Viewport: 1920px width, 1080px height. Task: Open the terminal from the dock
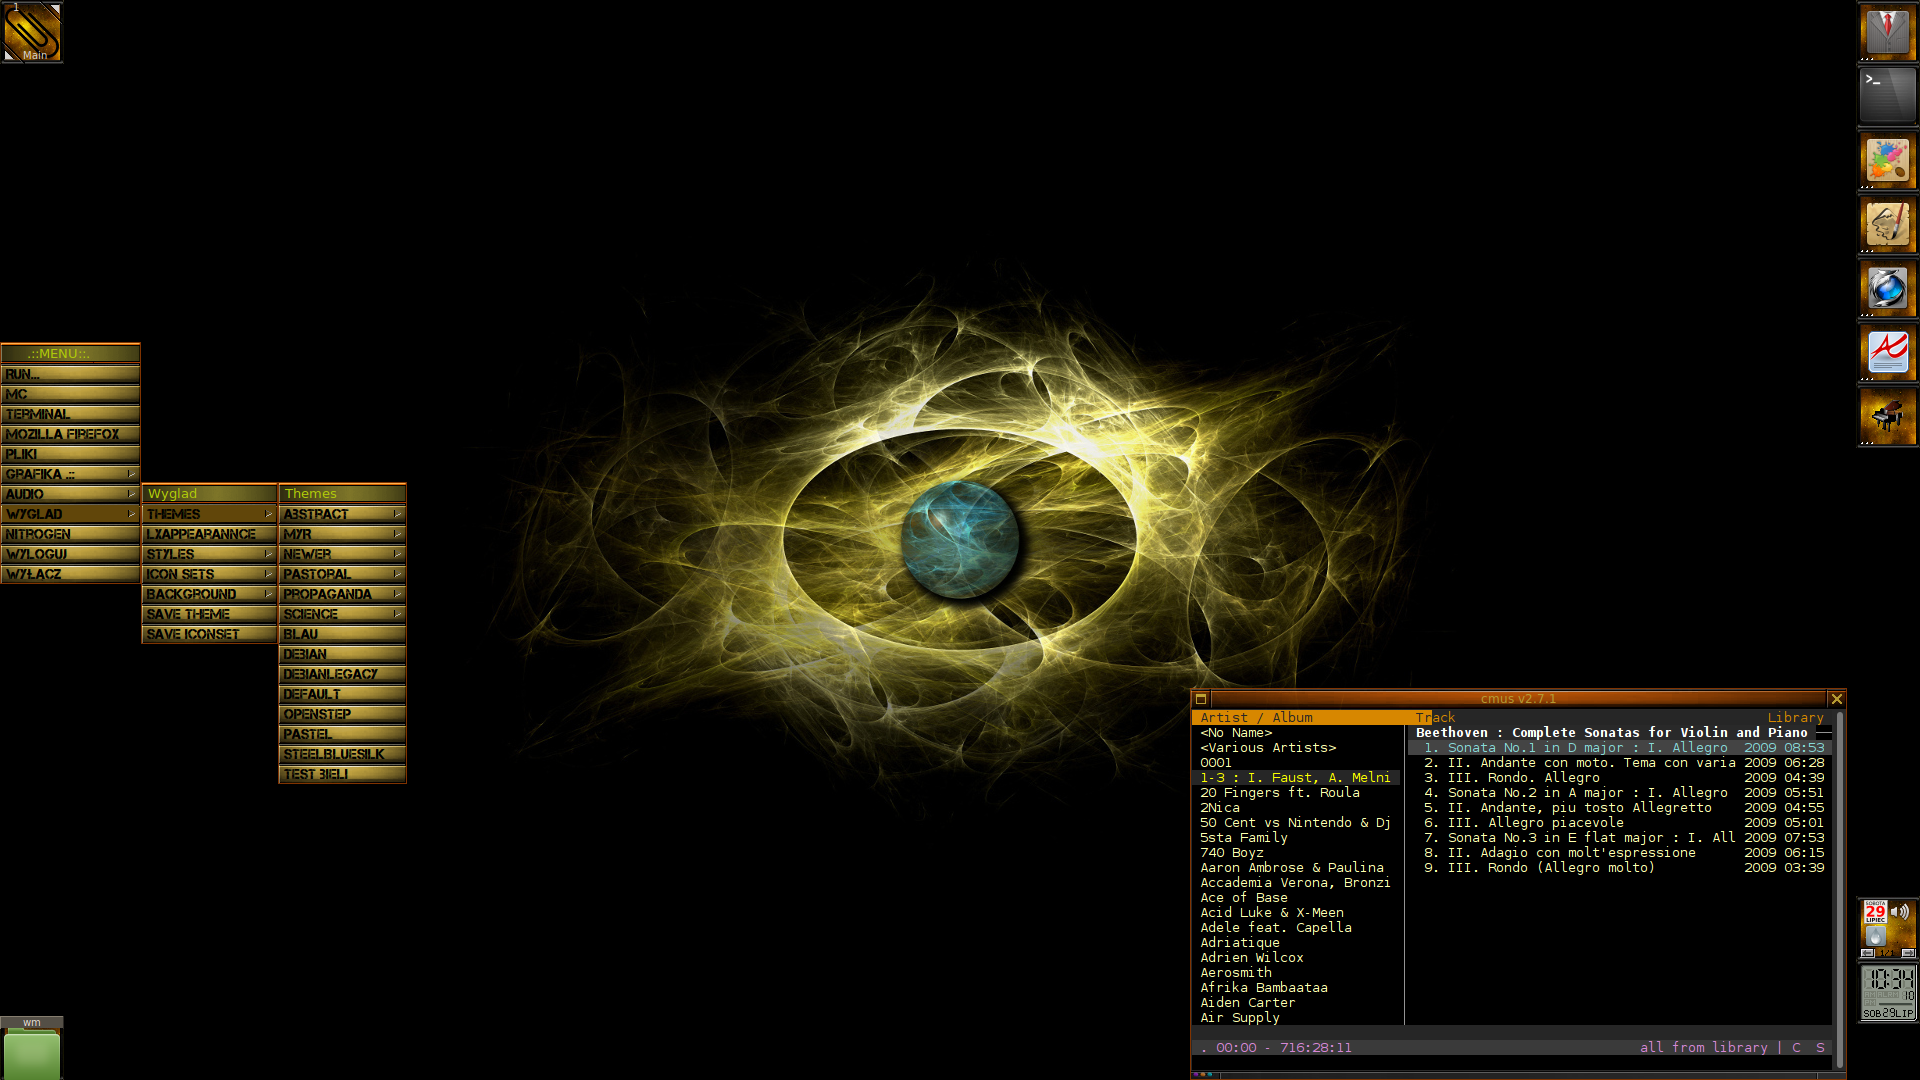(x=1886, y=96)
